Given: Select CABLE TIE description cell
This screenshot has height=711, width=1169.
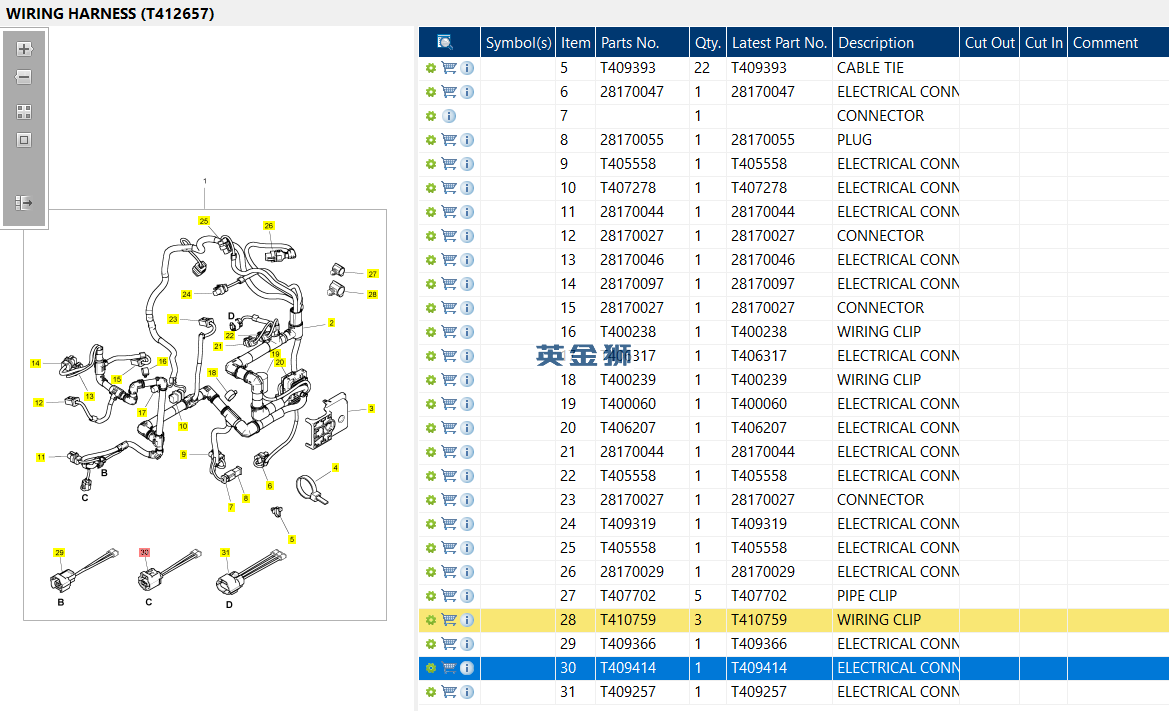Looking at the screenshot, I should (870, 68).
